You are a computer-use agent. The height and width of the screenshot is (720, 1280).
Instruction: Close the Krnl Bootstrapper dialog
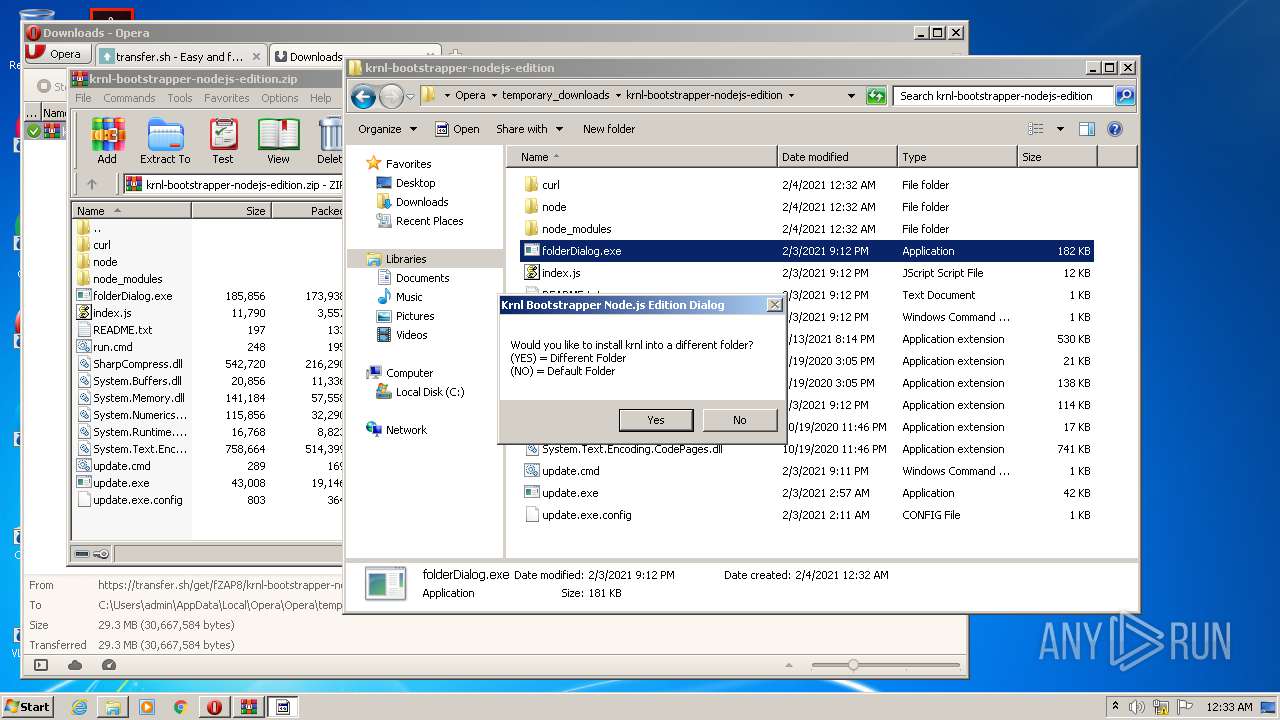pyautogui.click(x=774, y=305)
